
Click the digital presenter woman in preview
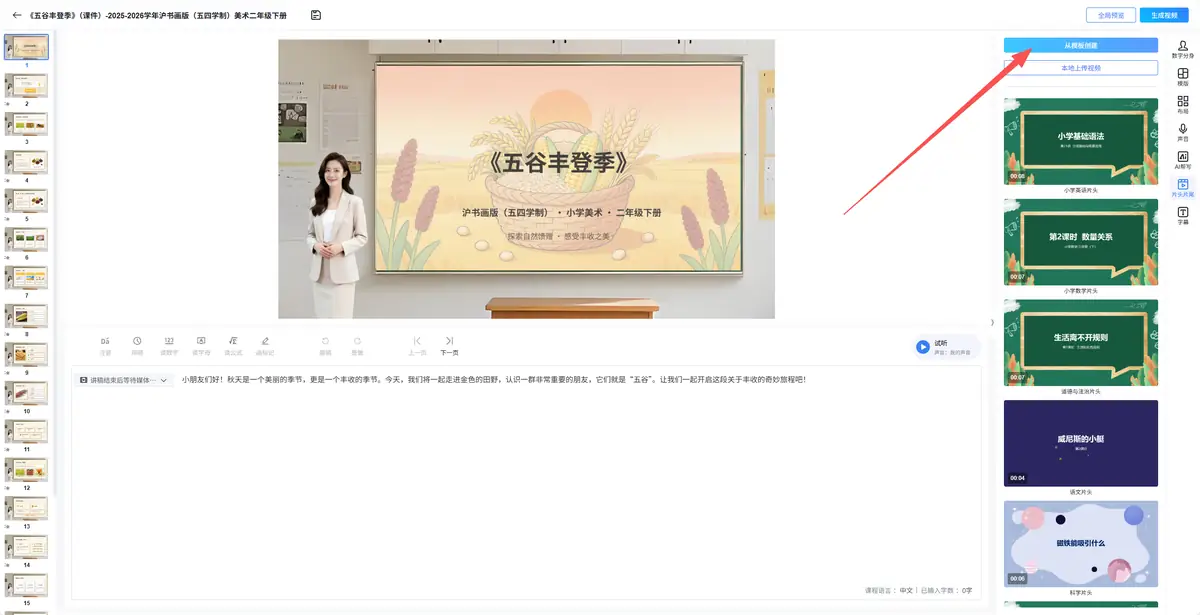pyautogui.click(x=334, y=234)
